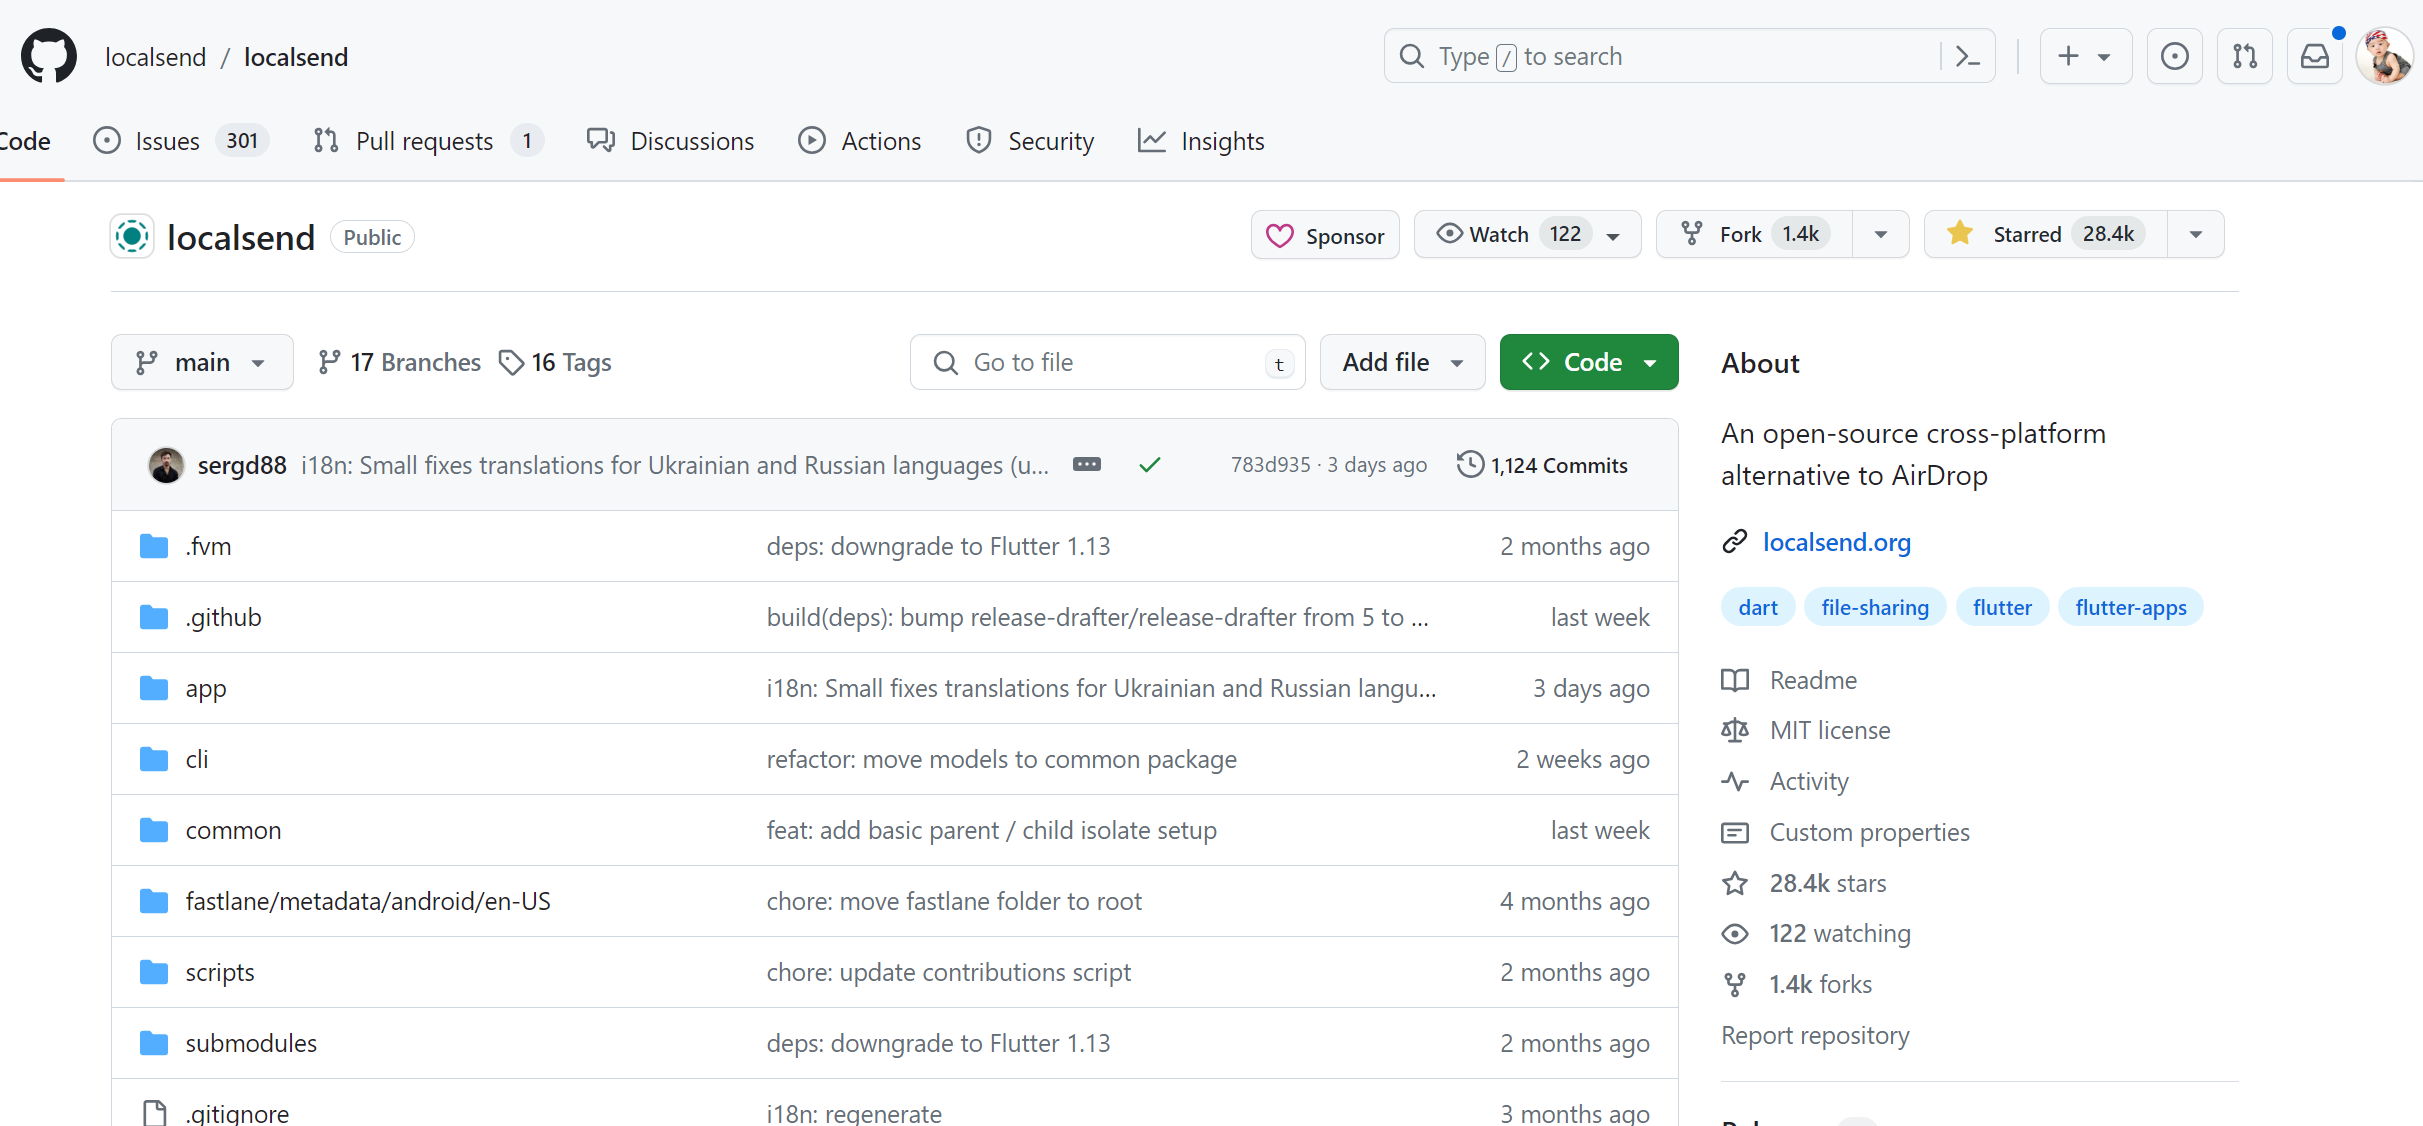
Task: Click the dart topic tag
Action: tap(1759, 607)
